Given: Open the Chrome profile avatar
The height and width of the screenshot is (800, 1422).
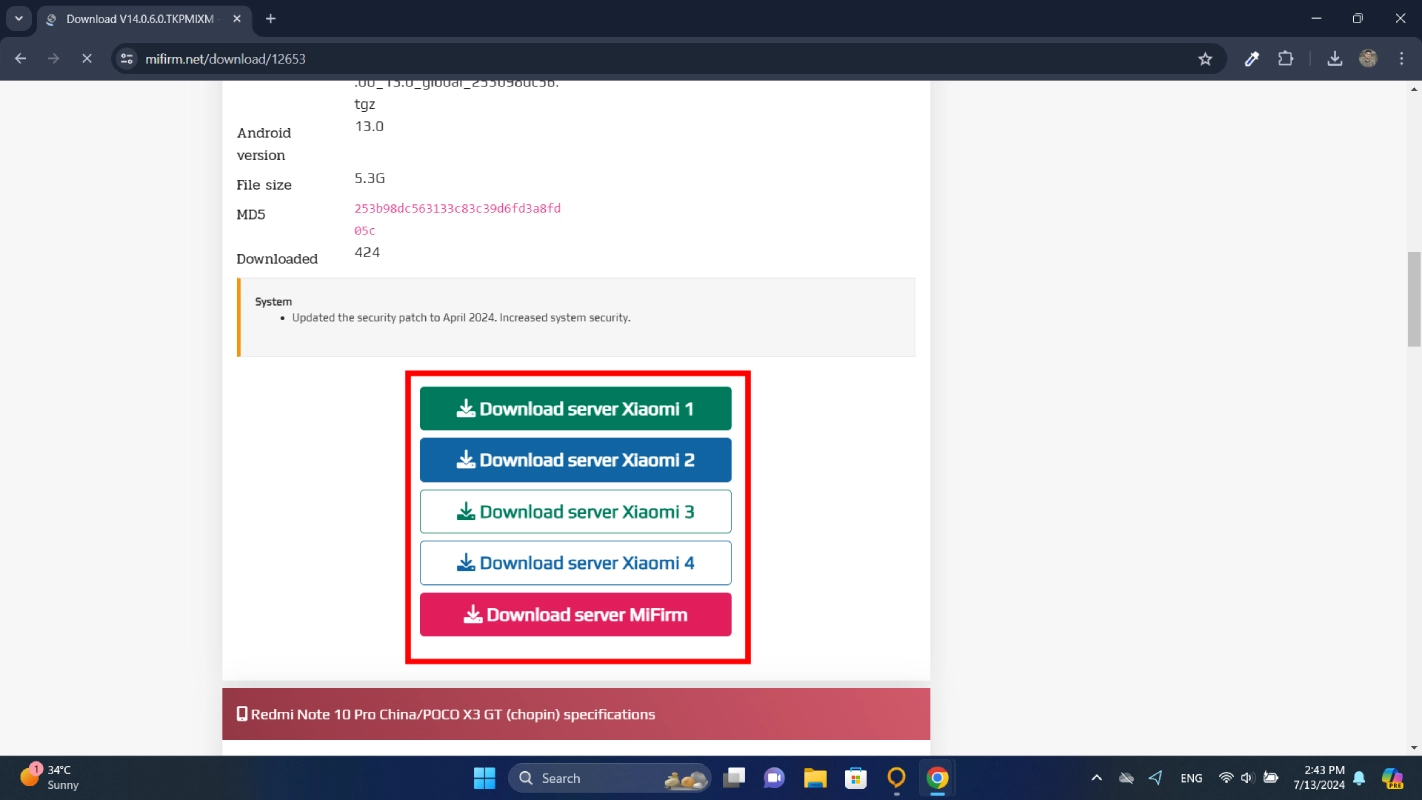Looking at the screenshot, I should (x=1368, y=59).
